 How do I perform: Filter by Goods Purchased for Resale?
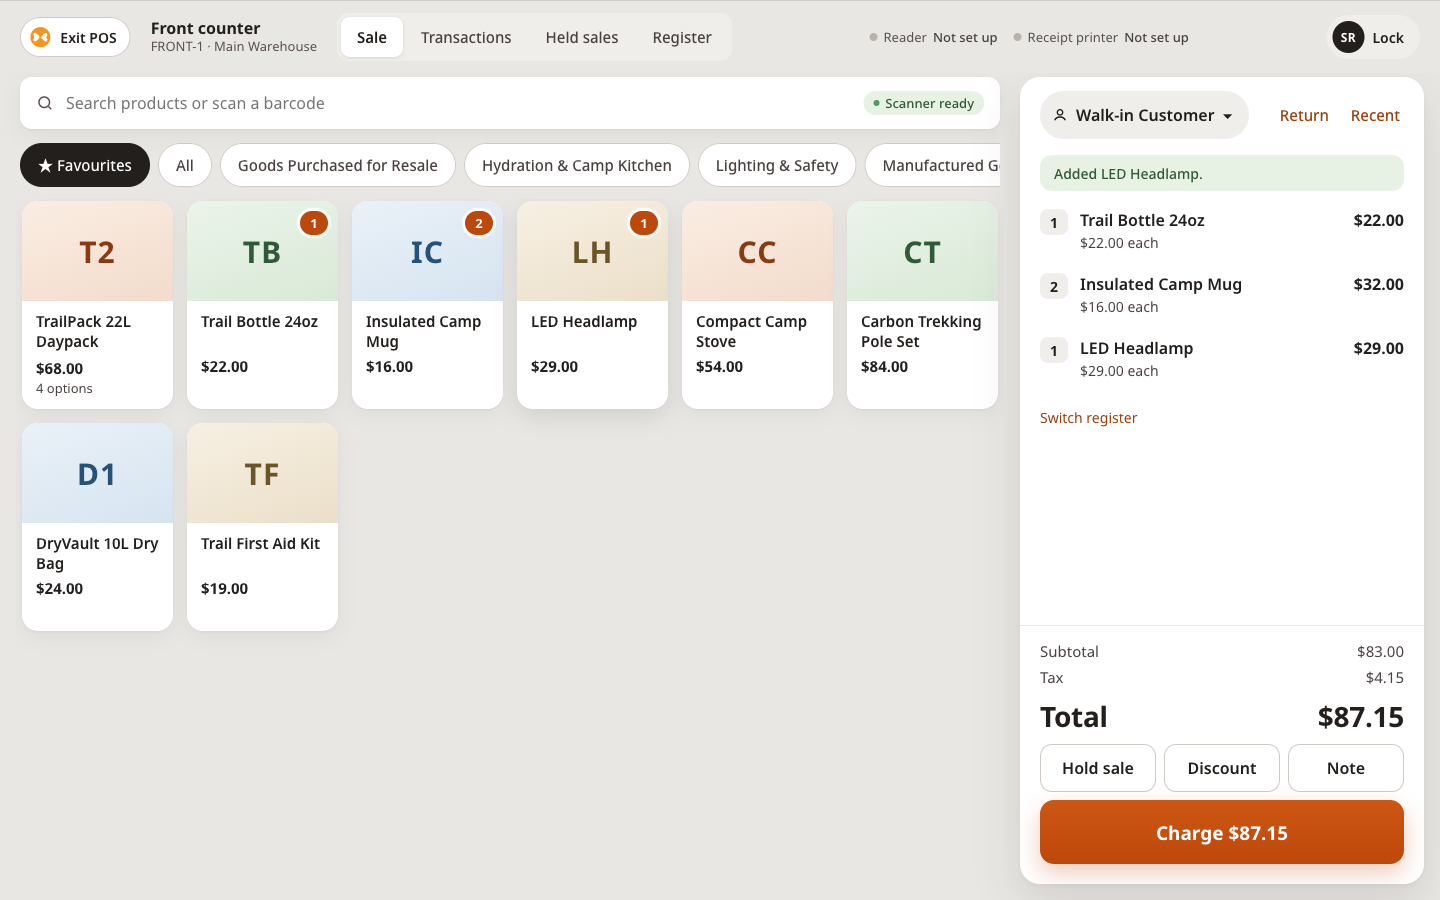[338, 165]
